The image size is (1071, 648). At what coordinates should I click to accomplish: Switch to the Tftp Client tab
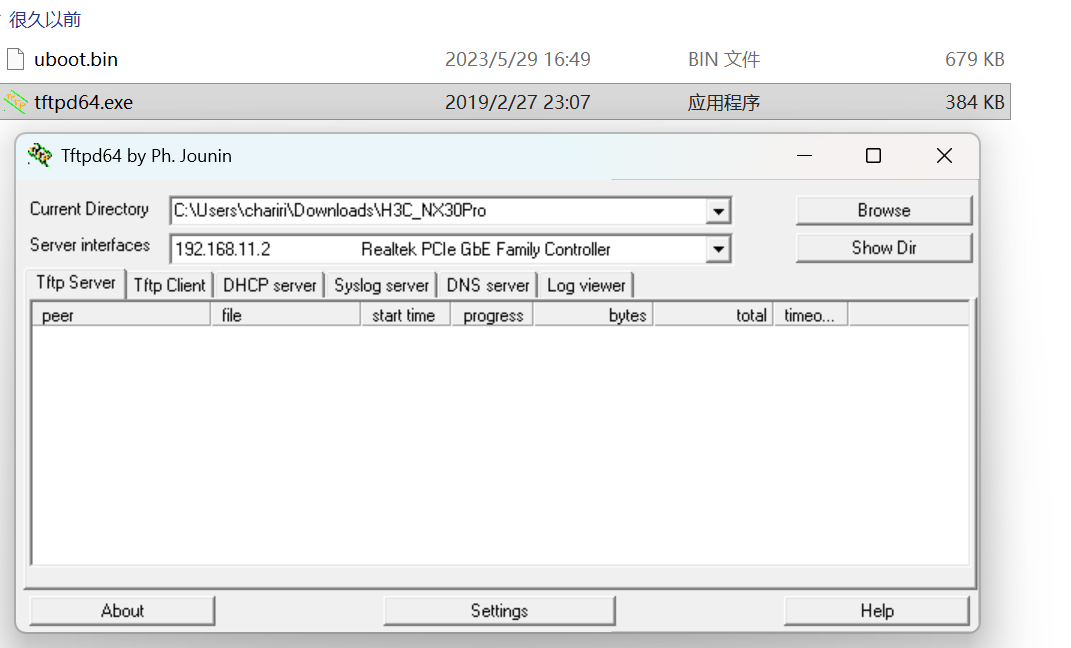[x=169, y=285]
